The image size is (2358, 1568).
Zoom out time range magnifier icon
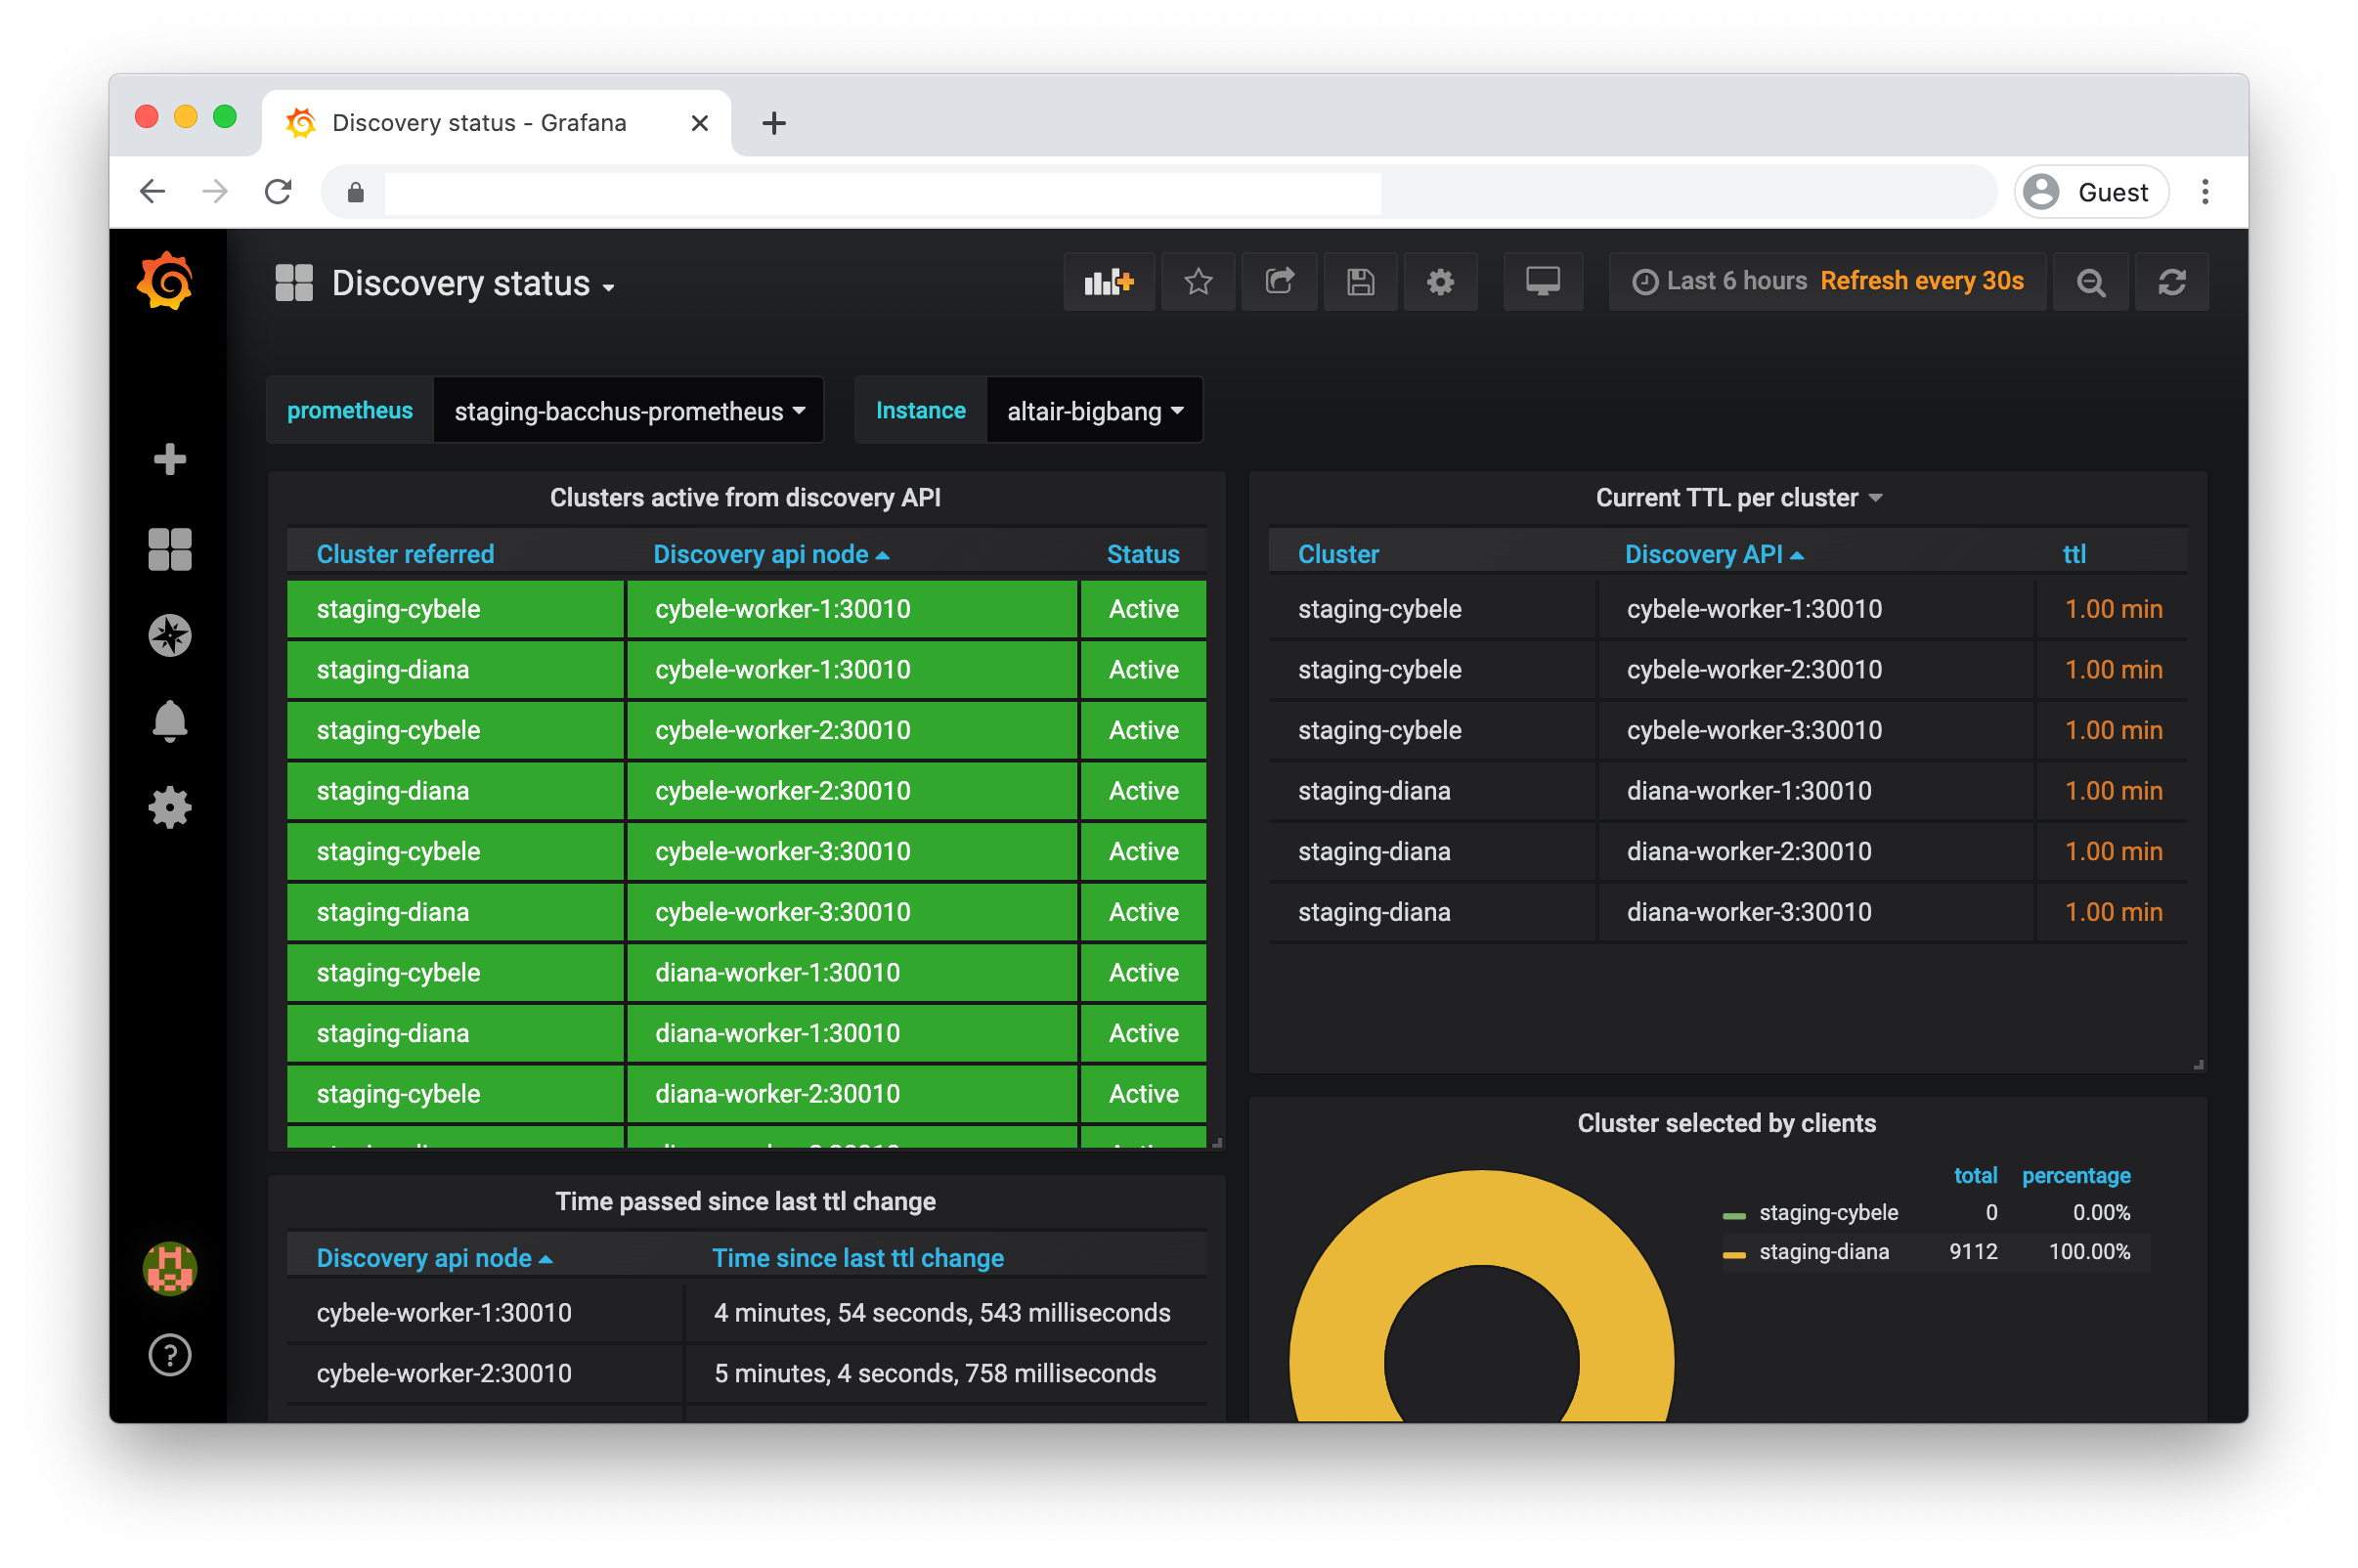pyautogui.click(x=2090, y=282)
